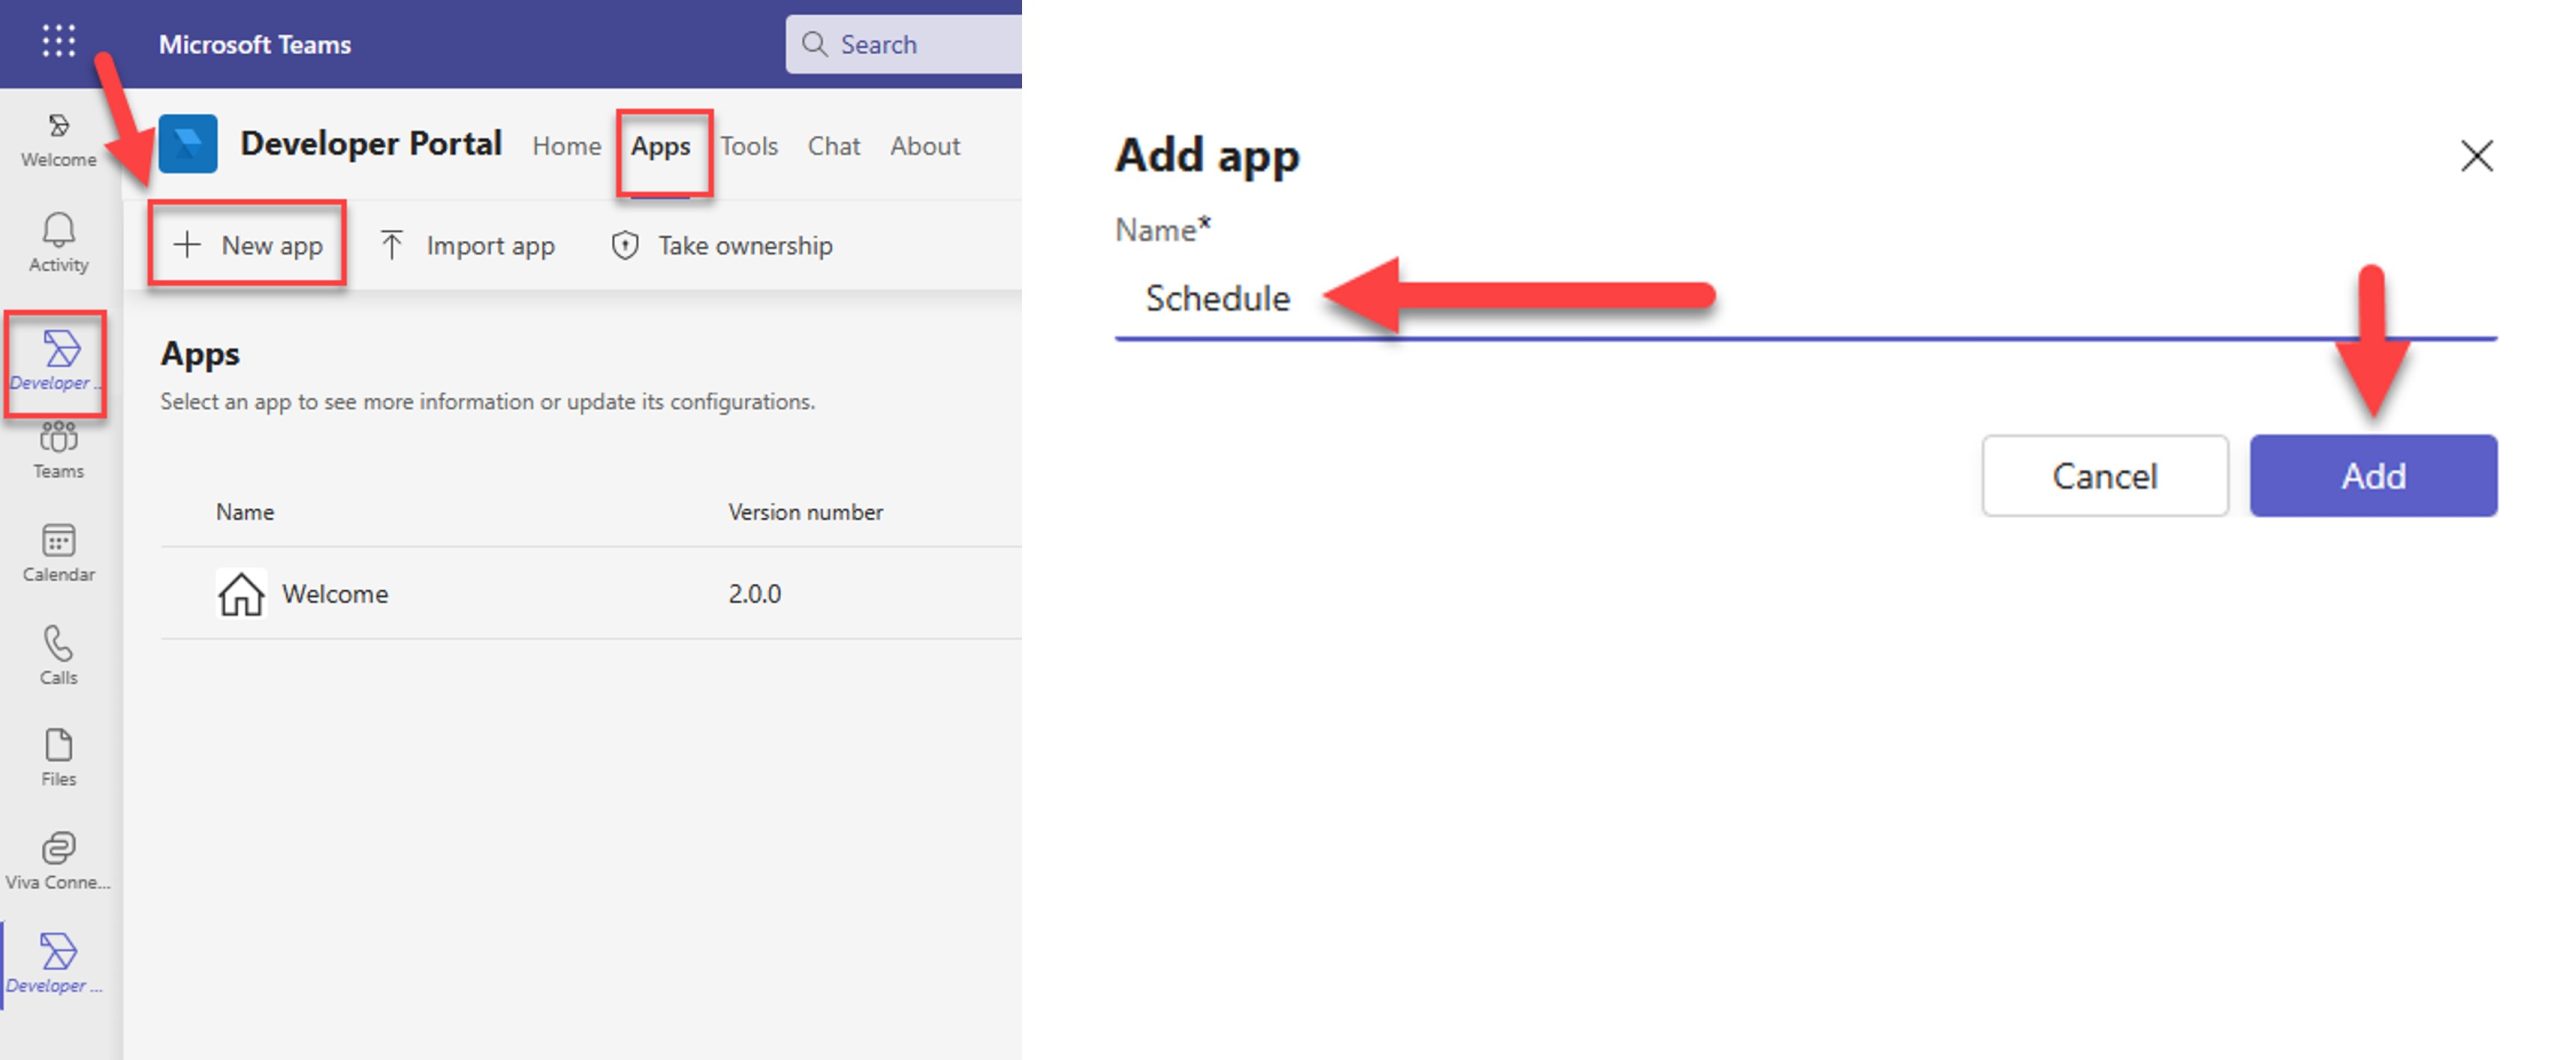This screenshot has height=1060, width=2560.
Task: Open the Calendar sidebar icon
Action: [58, 552]
